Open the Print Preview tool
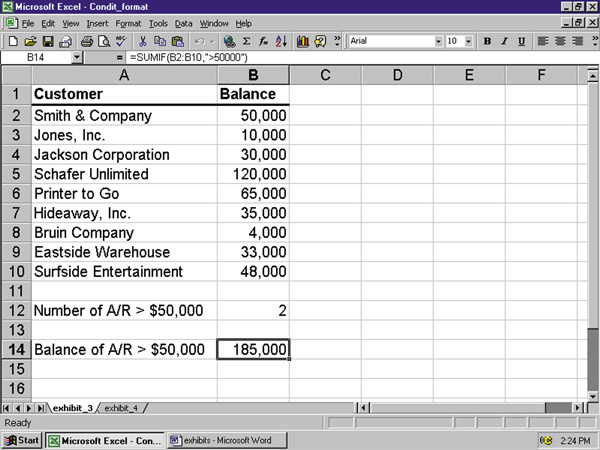Image resolution: width=600 pixels, height=450 pixels. (x=104, y=41)
